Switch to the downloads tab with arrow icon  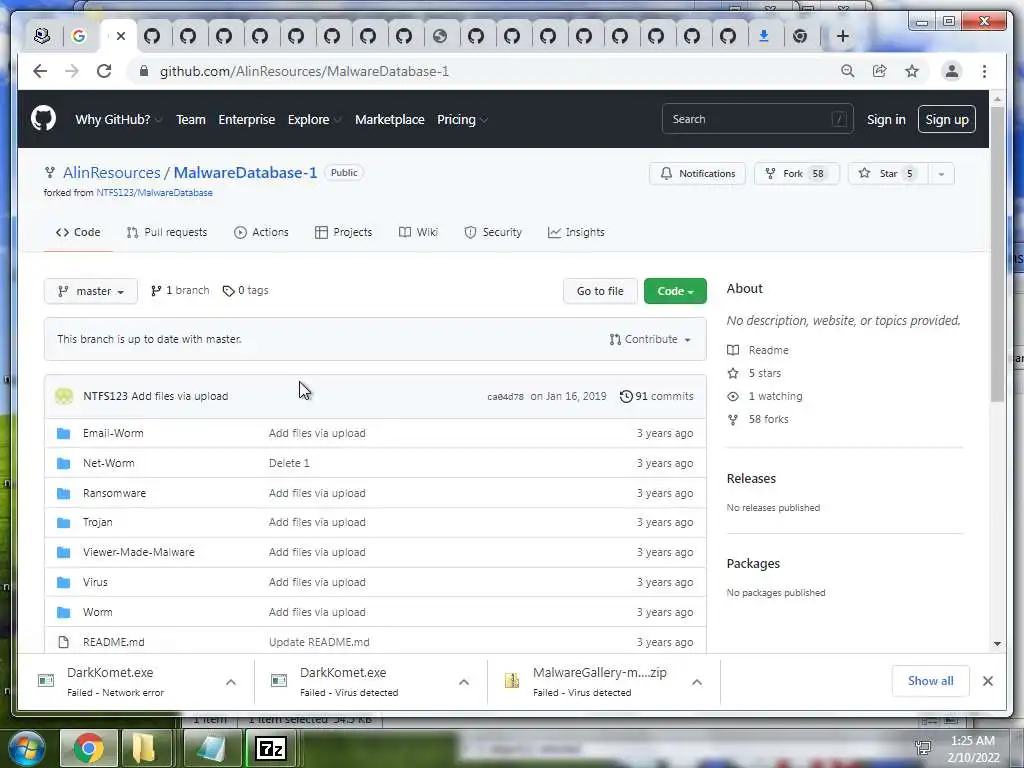(x=763, y=36)
